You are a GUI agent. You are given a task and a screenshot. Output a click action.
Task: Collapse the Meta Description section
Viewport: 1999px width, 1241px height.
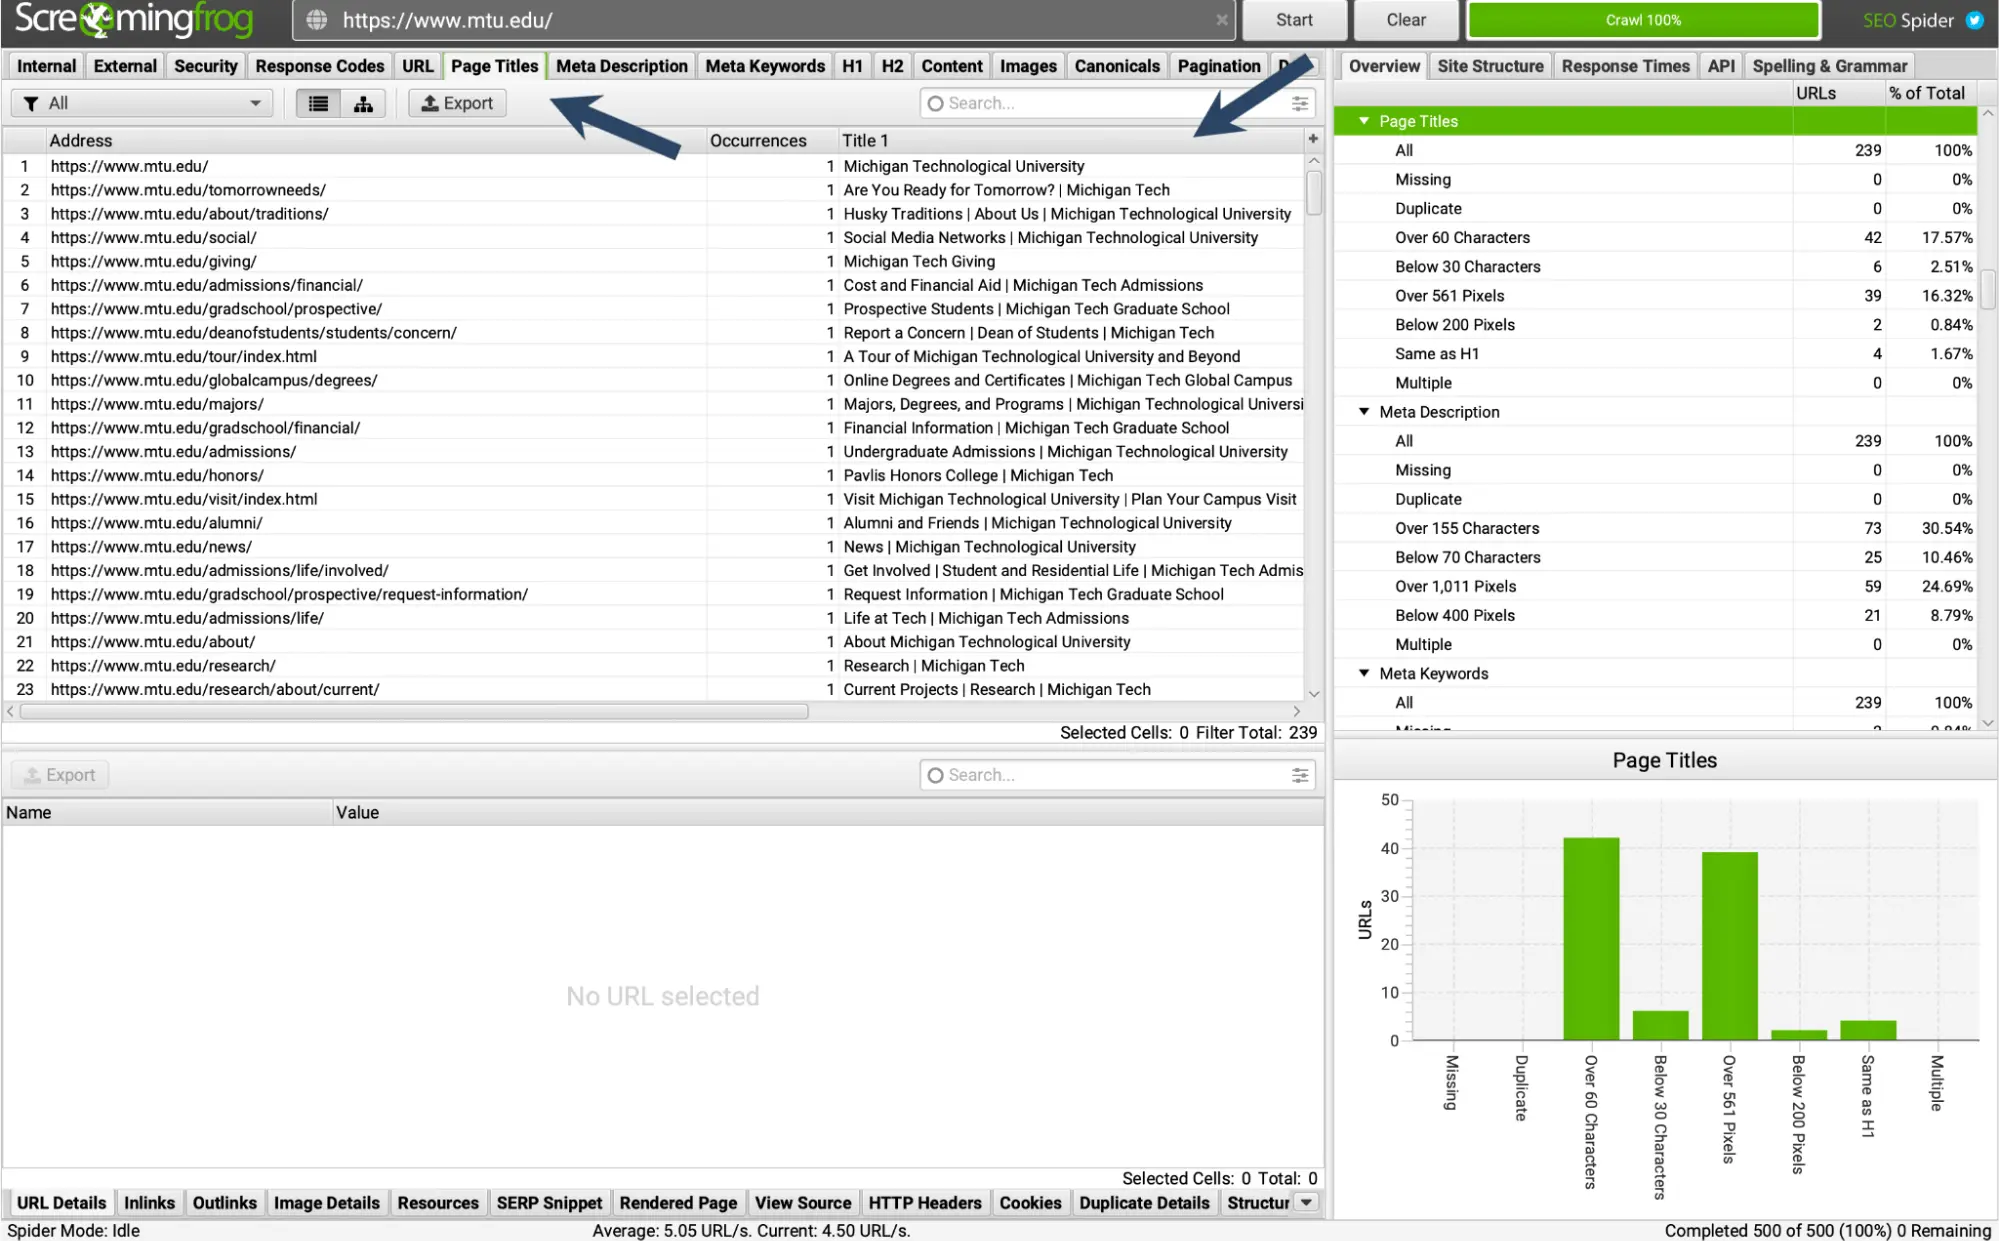click(1363, 412)
